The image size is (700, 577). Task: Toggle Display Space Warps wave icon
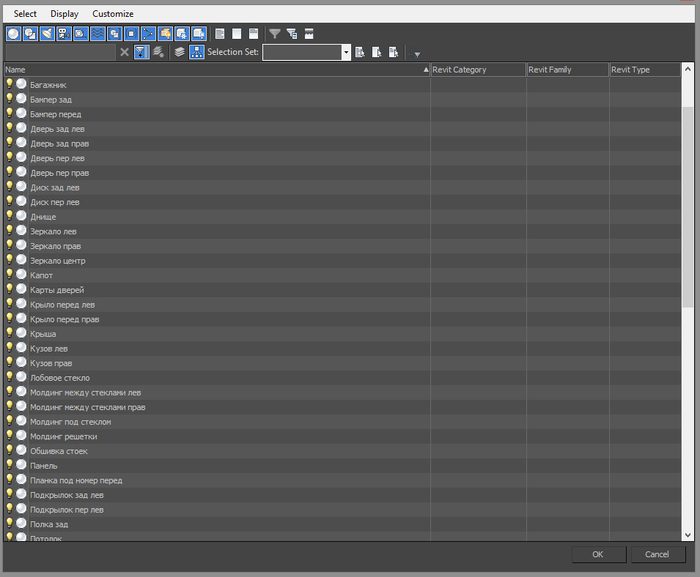[x=98, y=33]
